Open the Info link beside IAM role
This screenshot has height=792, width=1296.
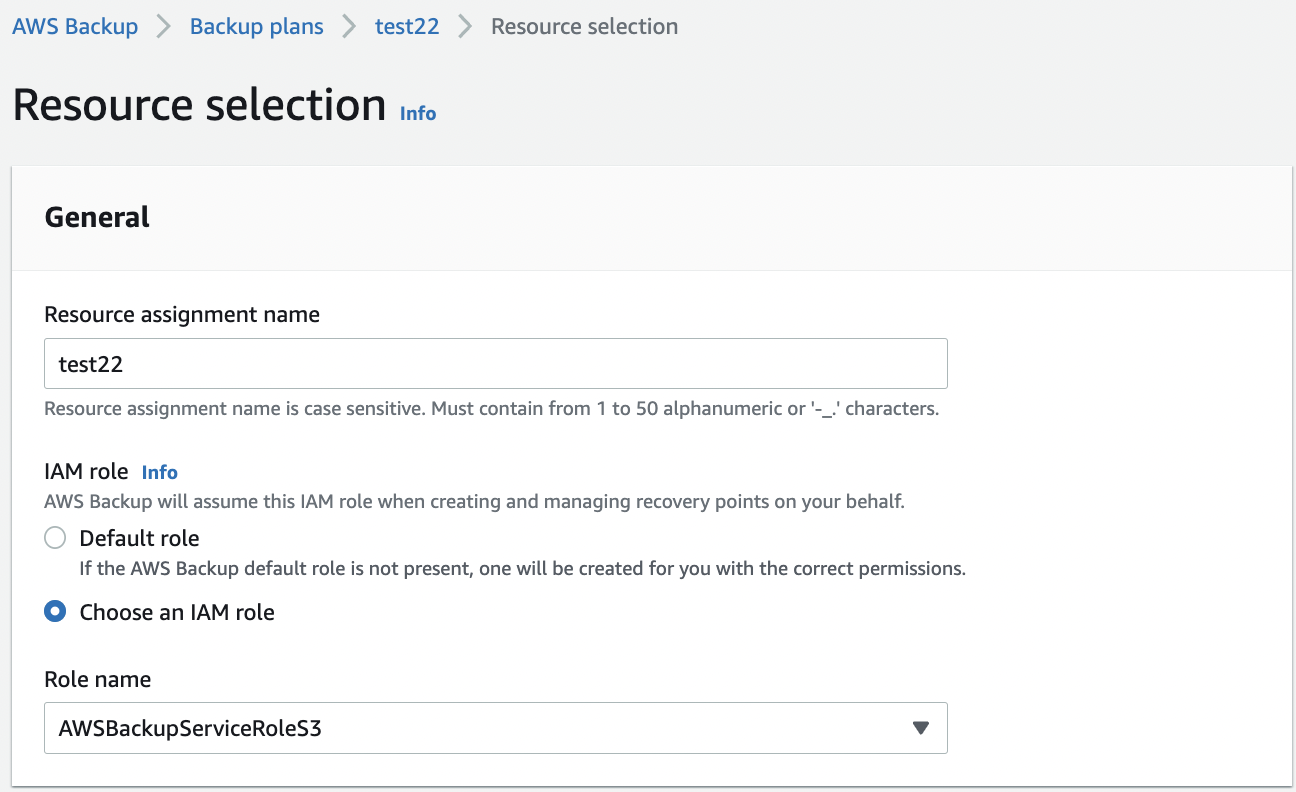160,472
